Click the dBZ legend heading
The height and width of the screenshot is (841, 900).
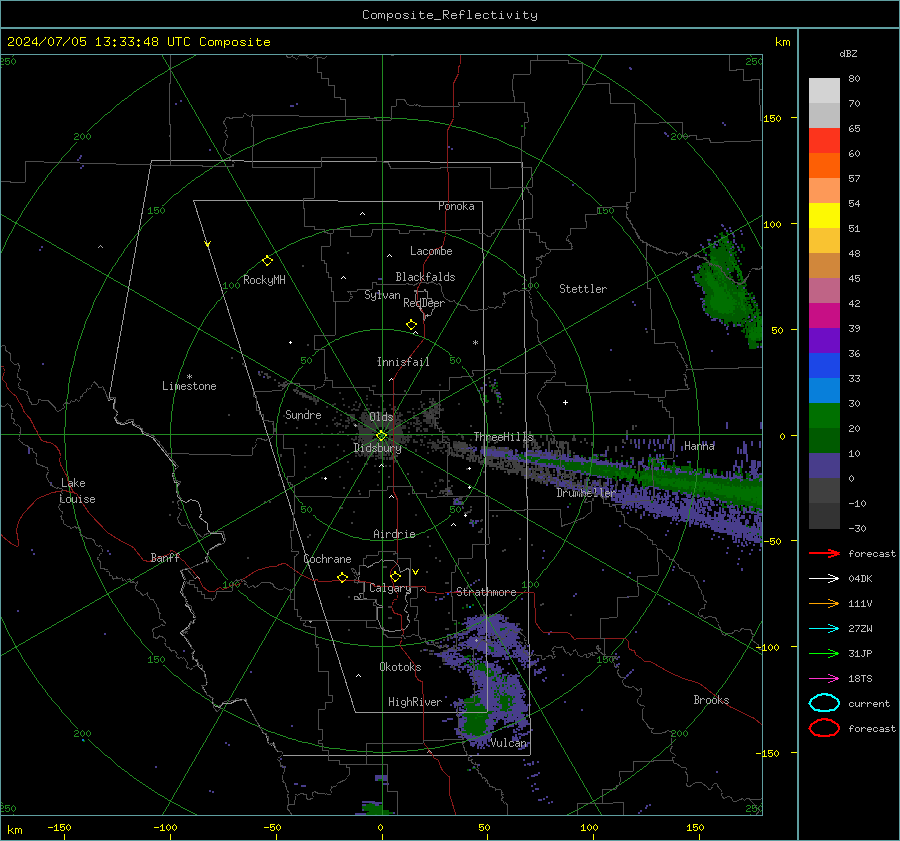point(848,53)
